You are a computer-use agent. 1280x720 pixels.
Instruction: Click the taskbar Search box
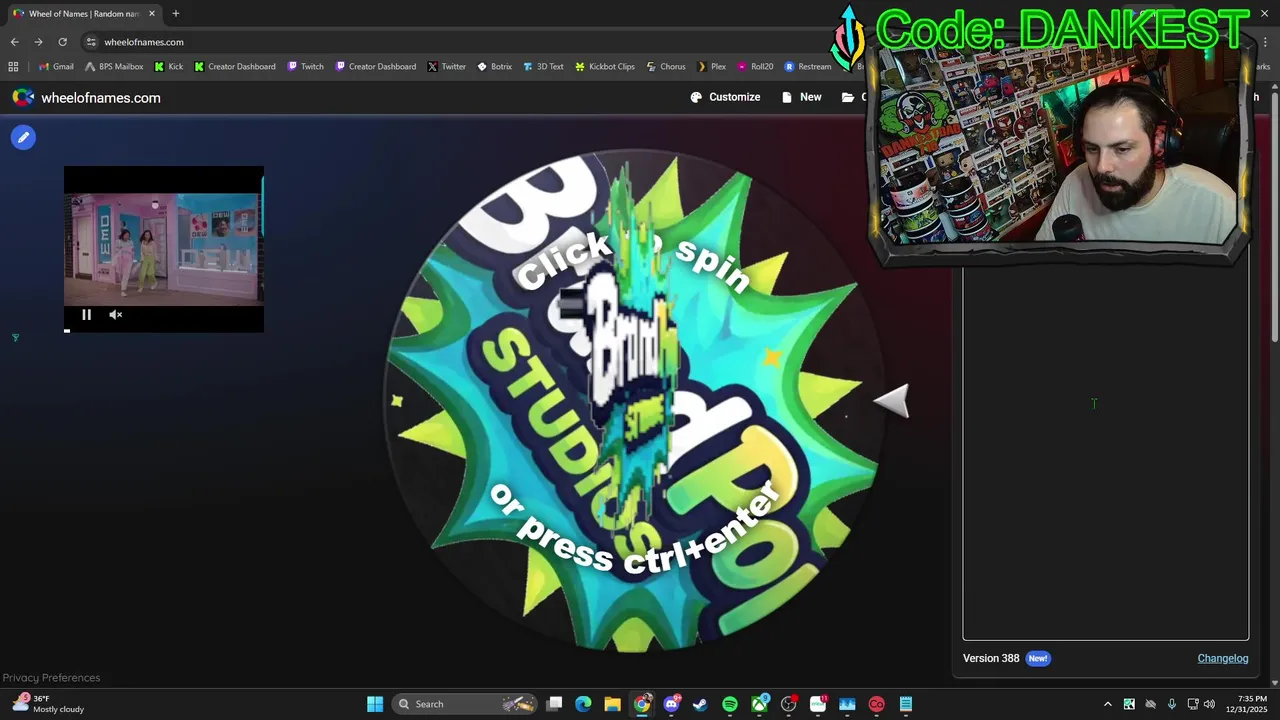[x=466, y=704]
